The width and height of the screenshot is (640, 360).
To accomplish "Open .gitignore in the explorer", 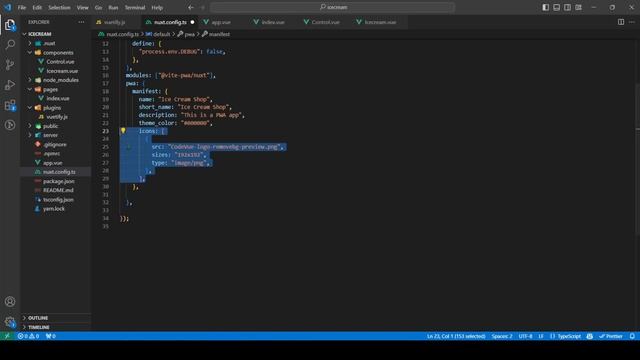I will point(56,144).
